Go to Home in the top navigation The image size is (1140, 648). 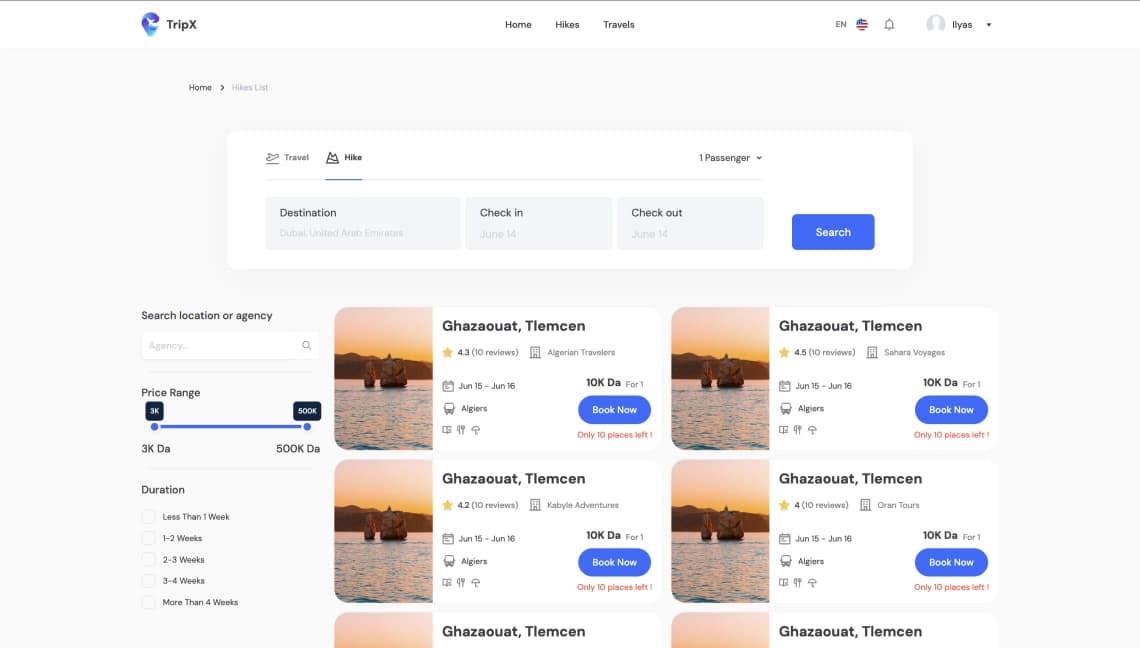(518, 25)
